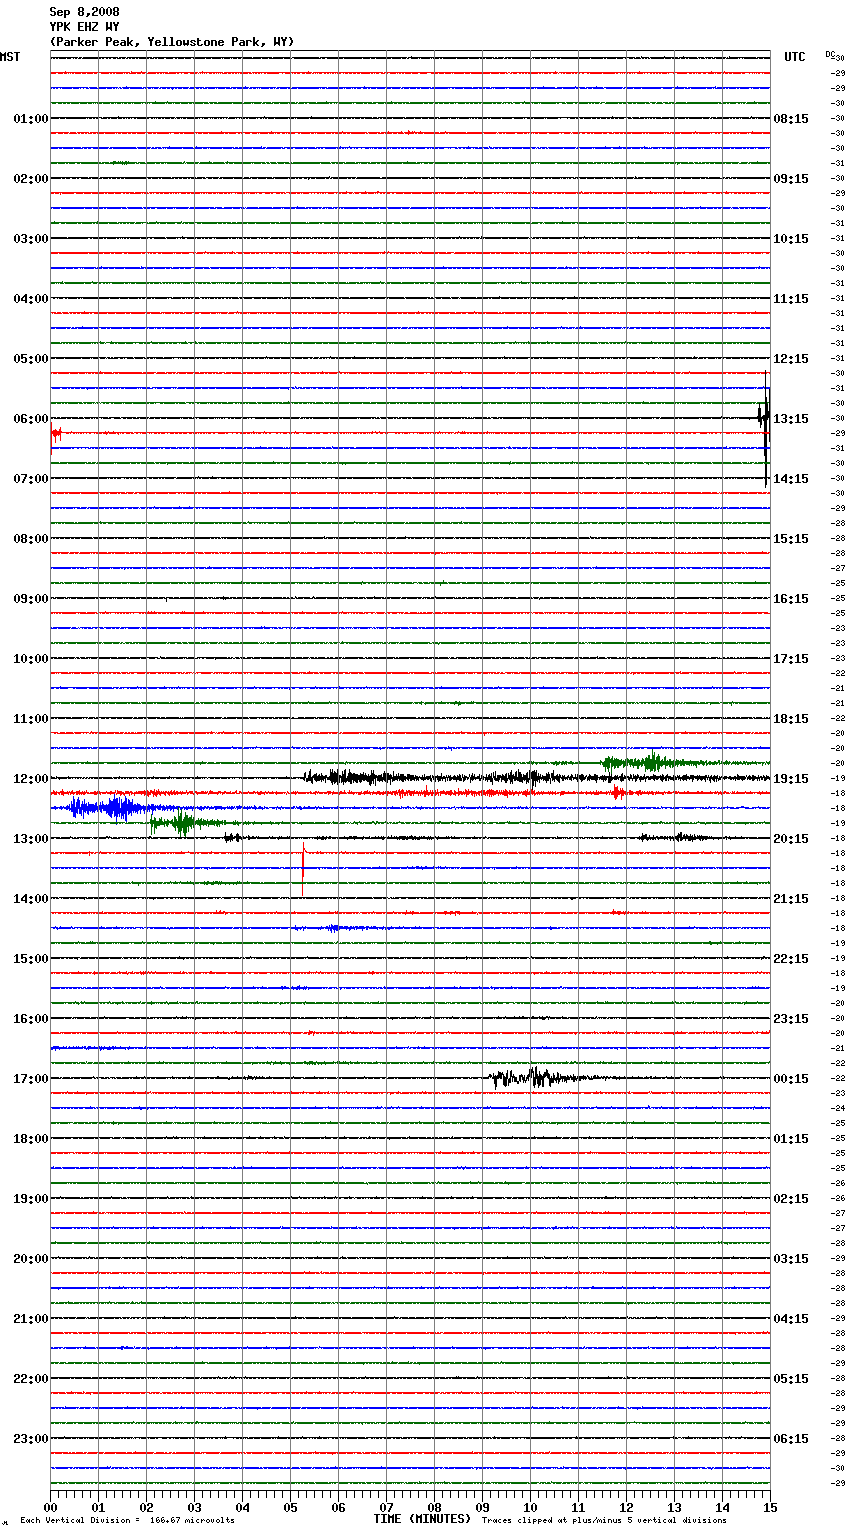The image size is (850, 1534).
Task: Click the '15' minute axis tick label
Action: 770,1507
